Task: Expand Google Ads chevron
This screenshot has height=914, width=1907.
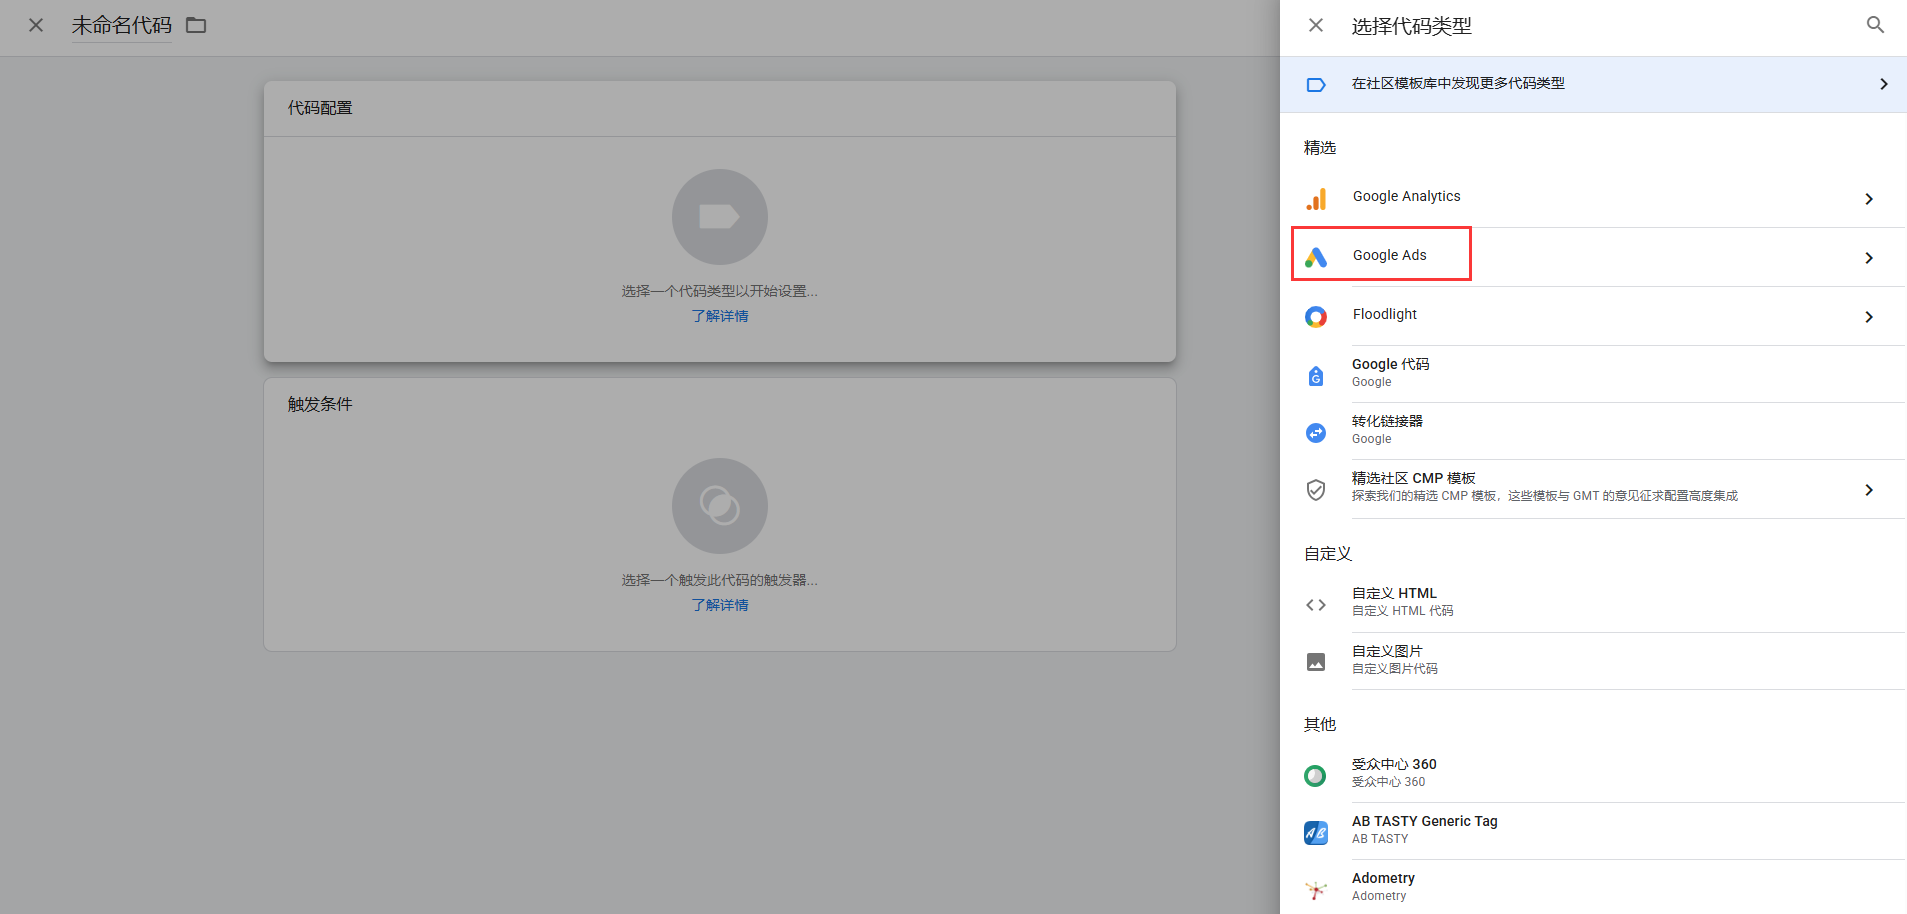Action: pyautogui.click(x=1869, y=258)
